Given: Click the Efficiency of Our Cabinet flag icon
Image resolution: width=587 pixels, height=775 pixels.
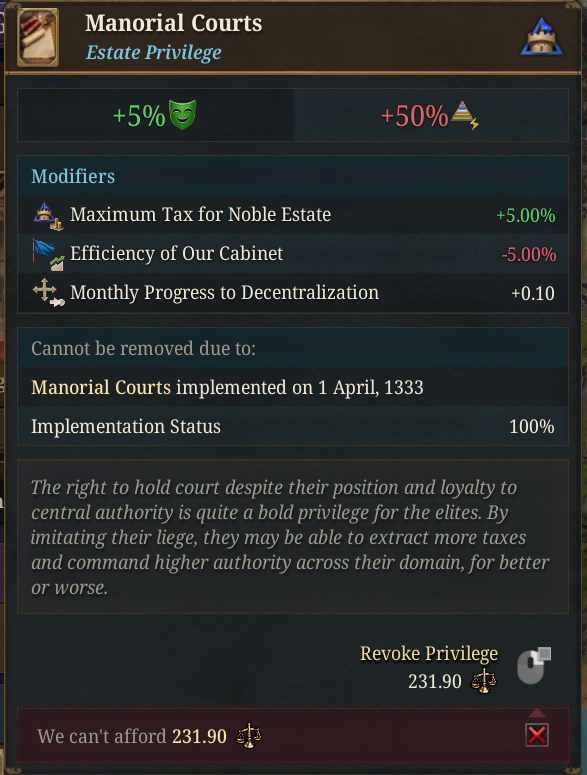Looking at the screenshot, I should pos(48,255).
